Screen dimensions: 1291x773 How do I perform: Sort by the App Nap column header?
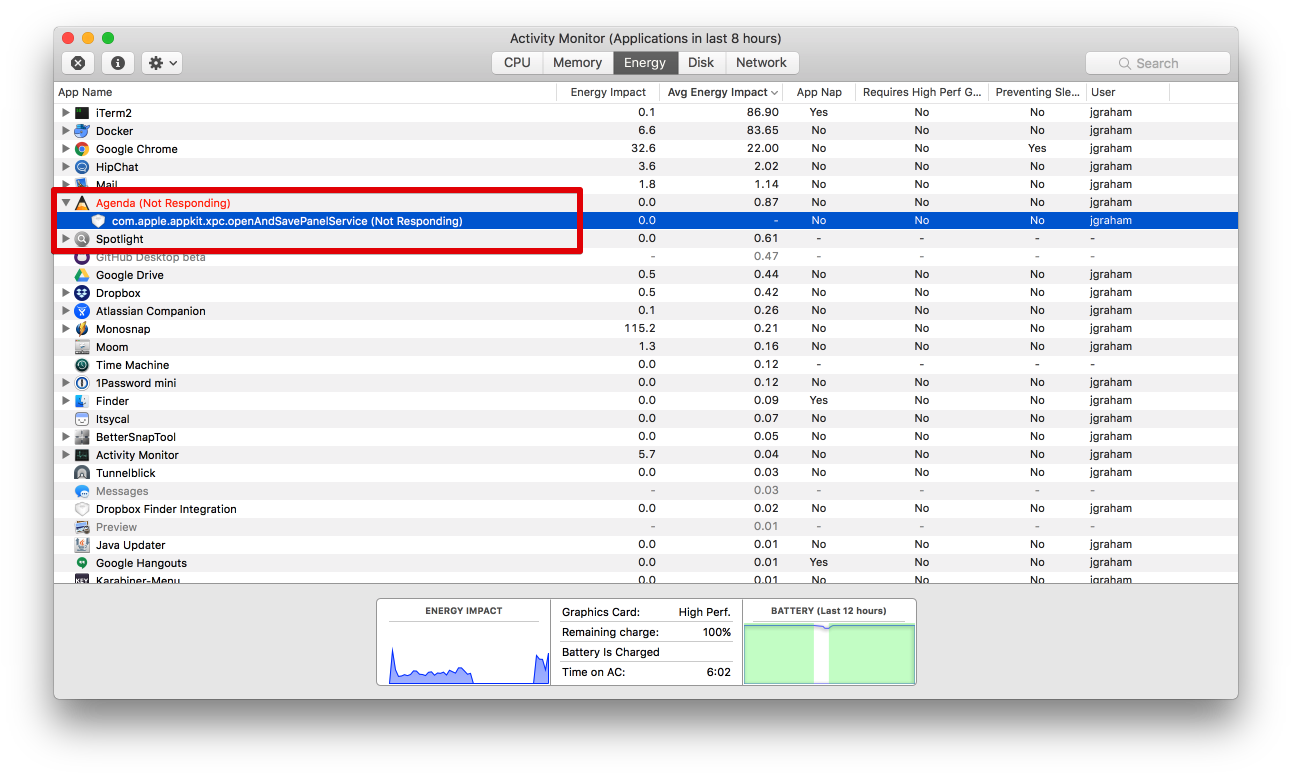click(819, 92)
